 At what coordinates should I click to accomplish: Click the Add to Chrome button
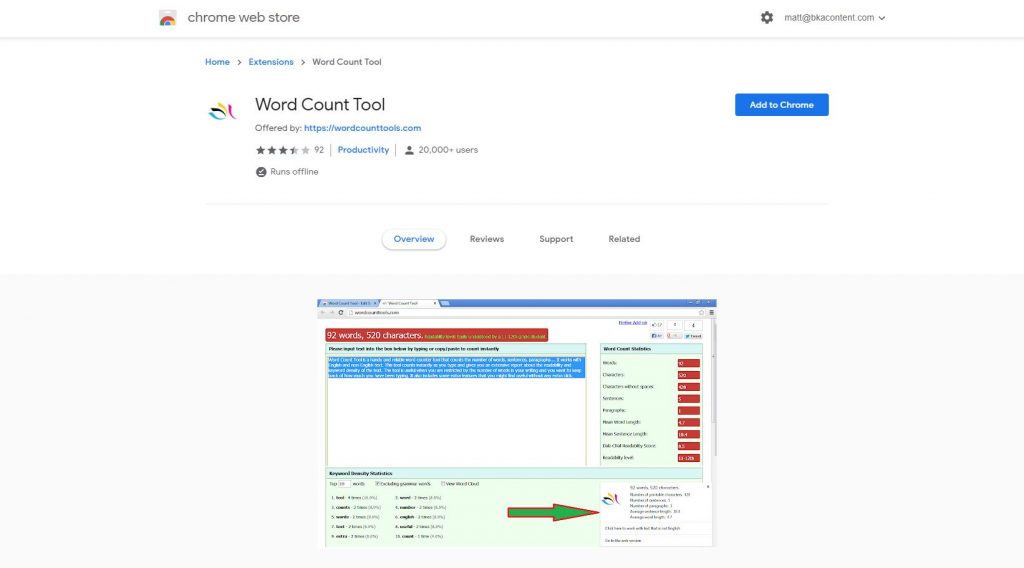782,104
